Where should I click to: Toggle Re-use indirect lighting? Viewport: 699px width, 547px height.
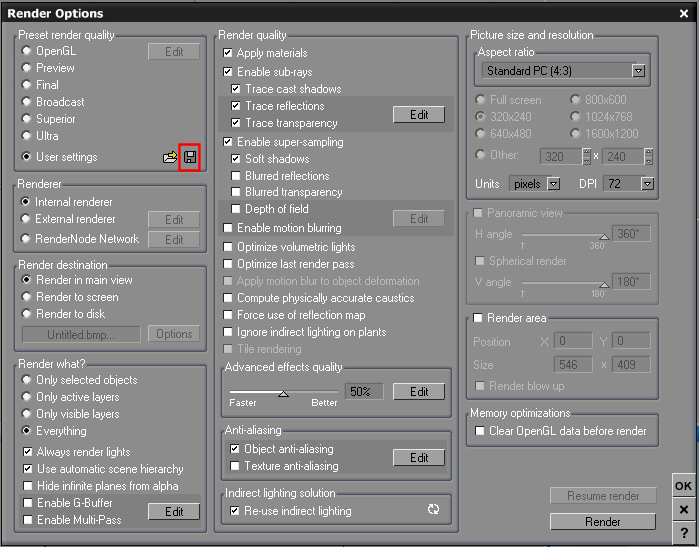pos(234,510)
